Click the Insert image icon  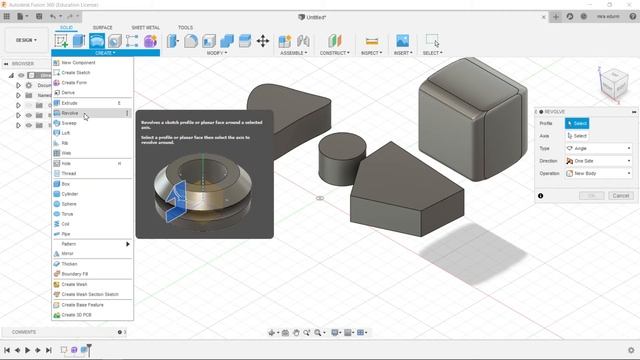coord(402,41)
